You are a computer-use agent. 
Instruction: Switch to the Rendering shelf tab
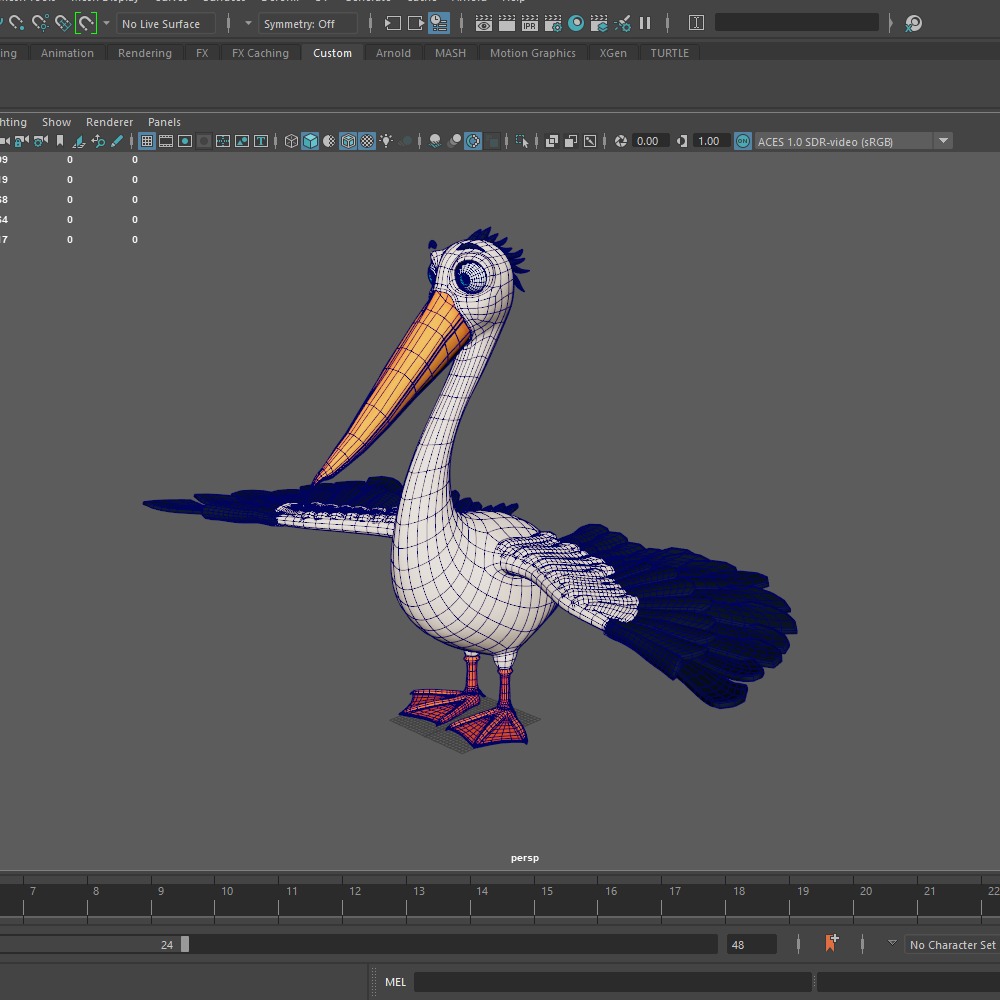[x=145, y=53]
